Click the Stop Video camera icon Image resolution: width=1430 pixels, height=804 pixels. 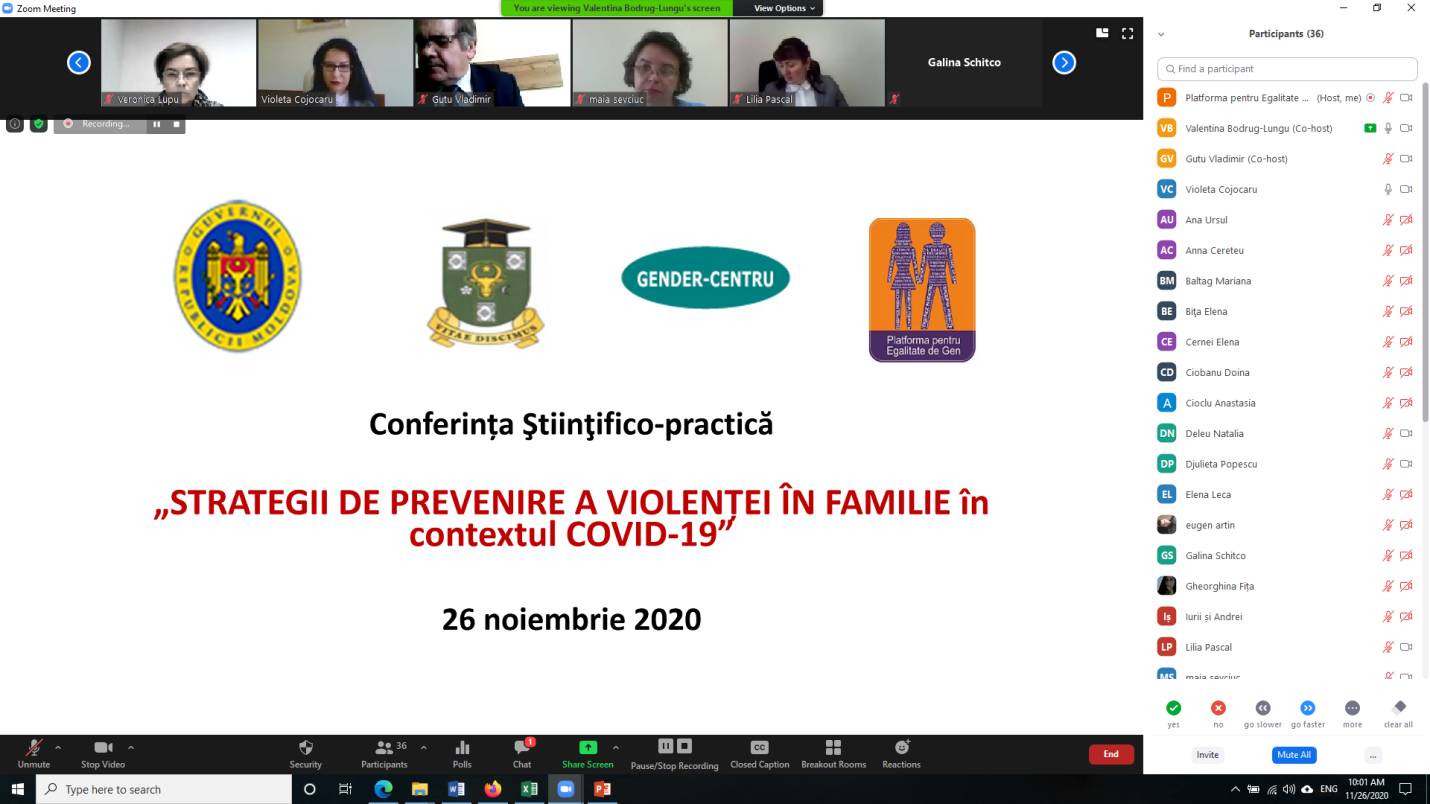[x=103, y=748]
